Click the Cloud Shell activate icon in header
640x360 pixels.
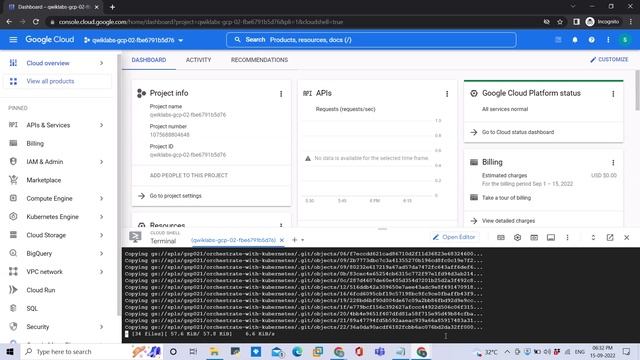point(558,40)
